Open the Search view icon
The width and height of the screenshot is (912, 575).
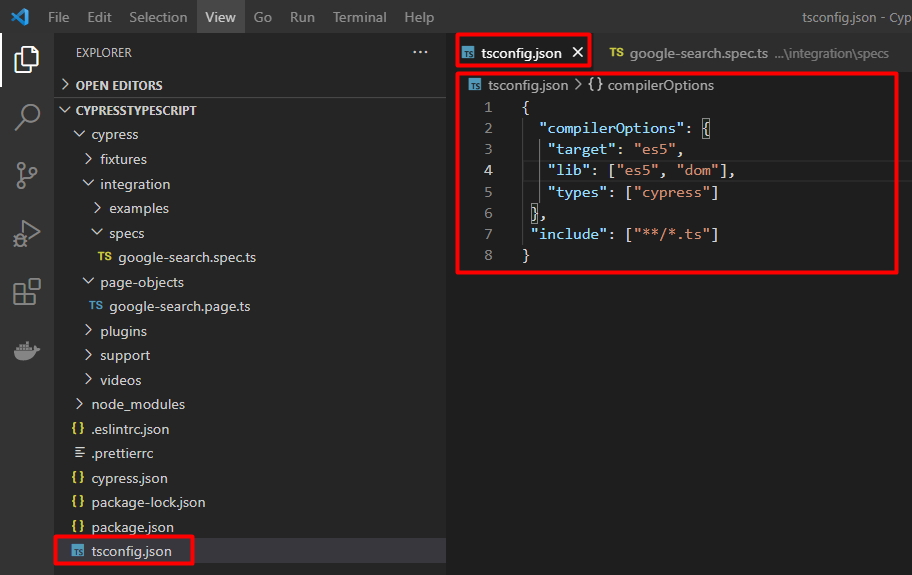point(27,117)
